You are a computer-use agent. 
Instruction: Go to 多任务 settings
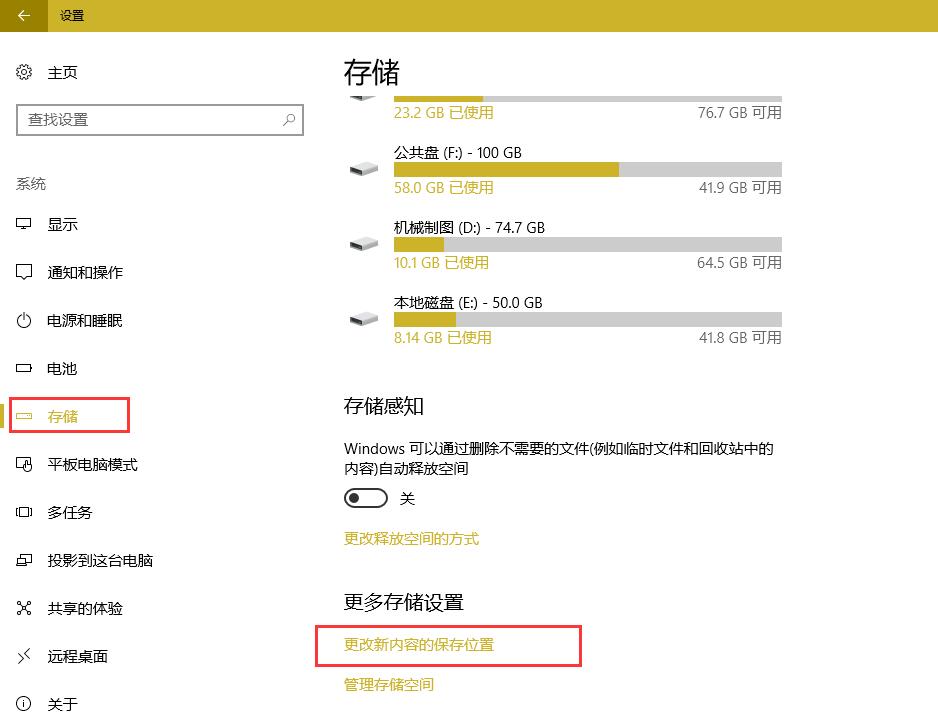tap(70, 512)
